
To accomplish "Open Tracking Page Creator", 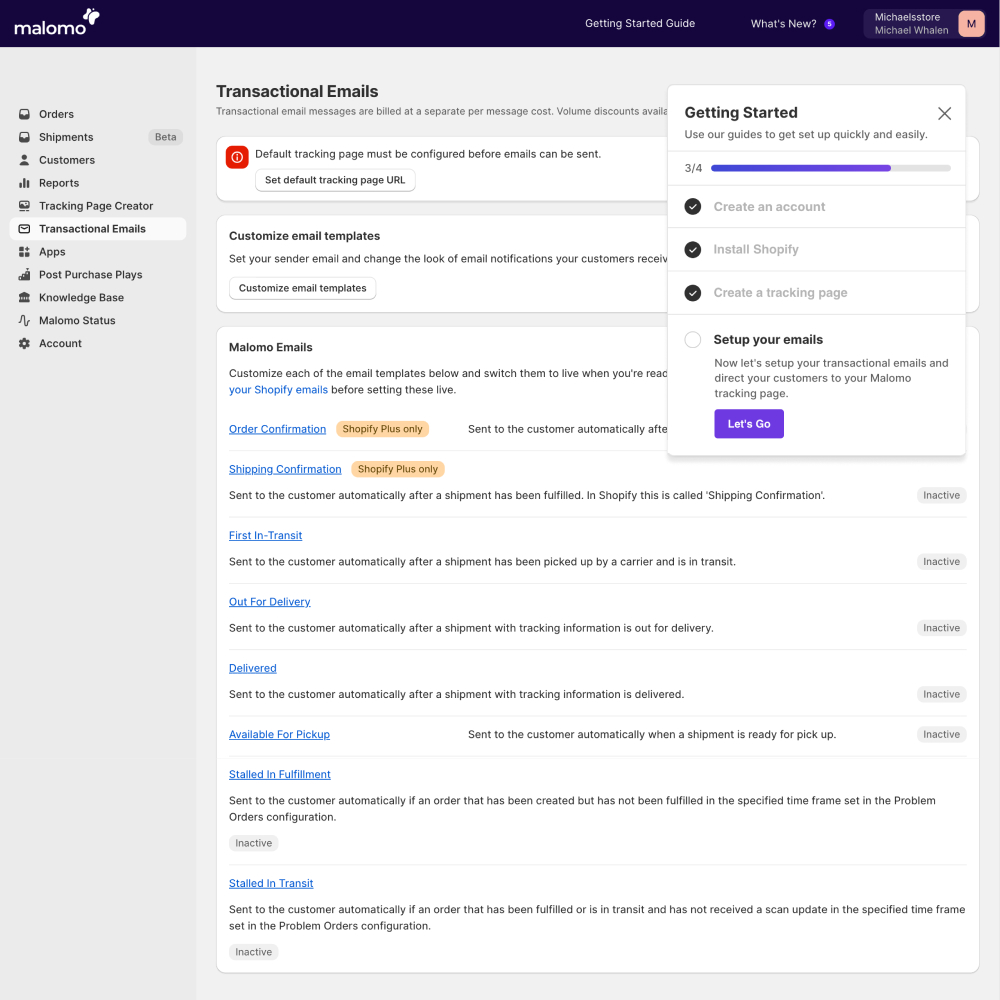I will pyautogui.click(x=98, y=206).
